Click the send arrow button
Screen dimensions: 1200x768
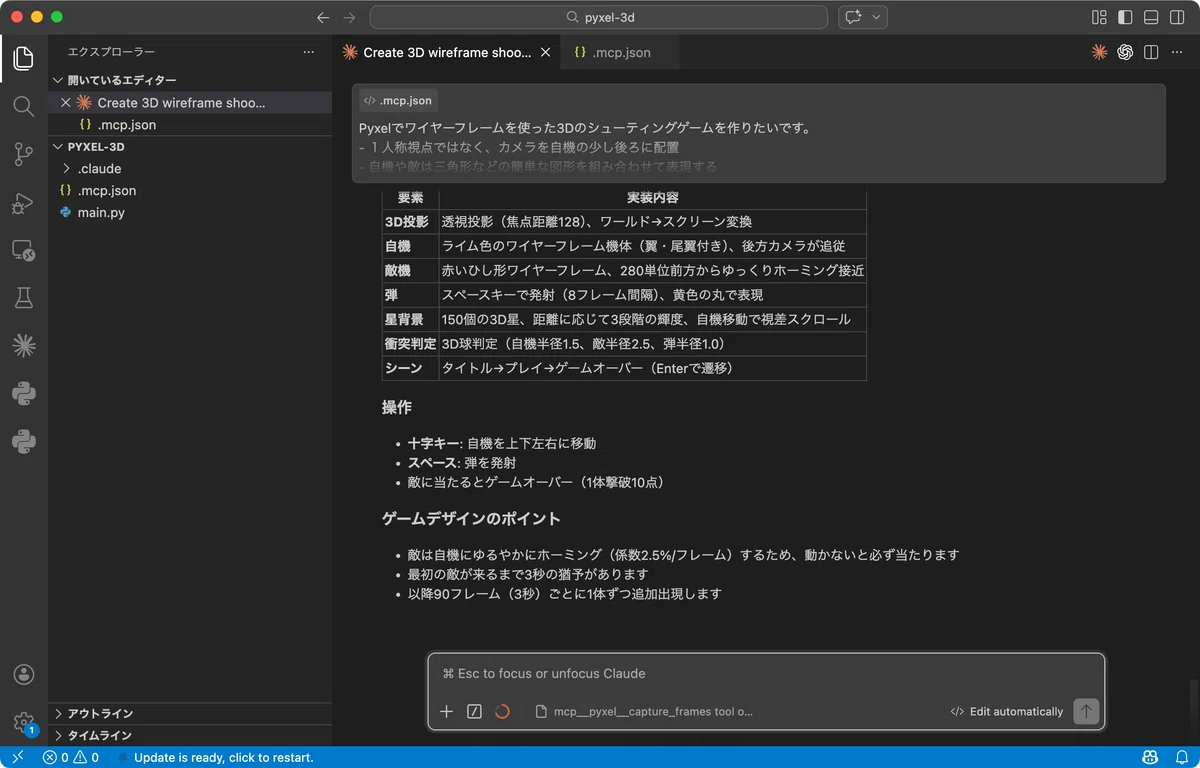pyautogui.click(x=1086, y=711)
